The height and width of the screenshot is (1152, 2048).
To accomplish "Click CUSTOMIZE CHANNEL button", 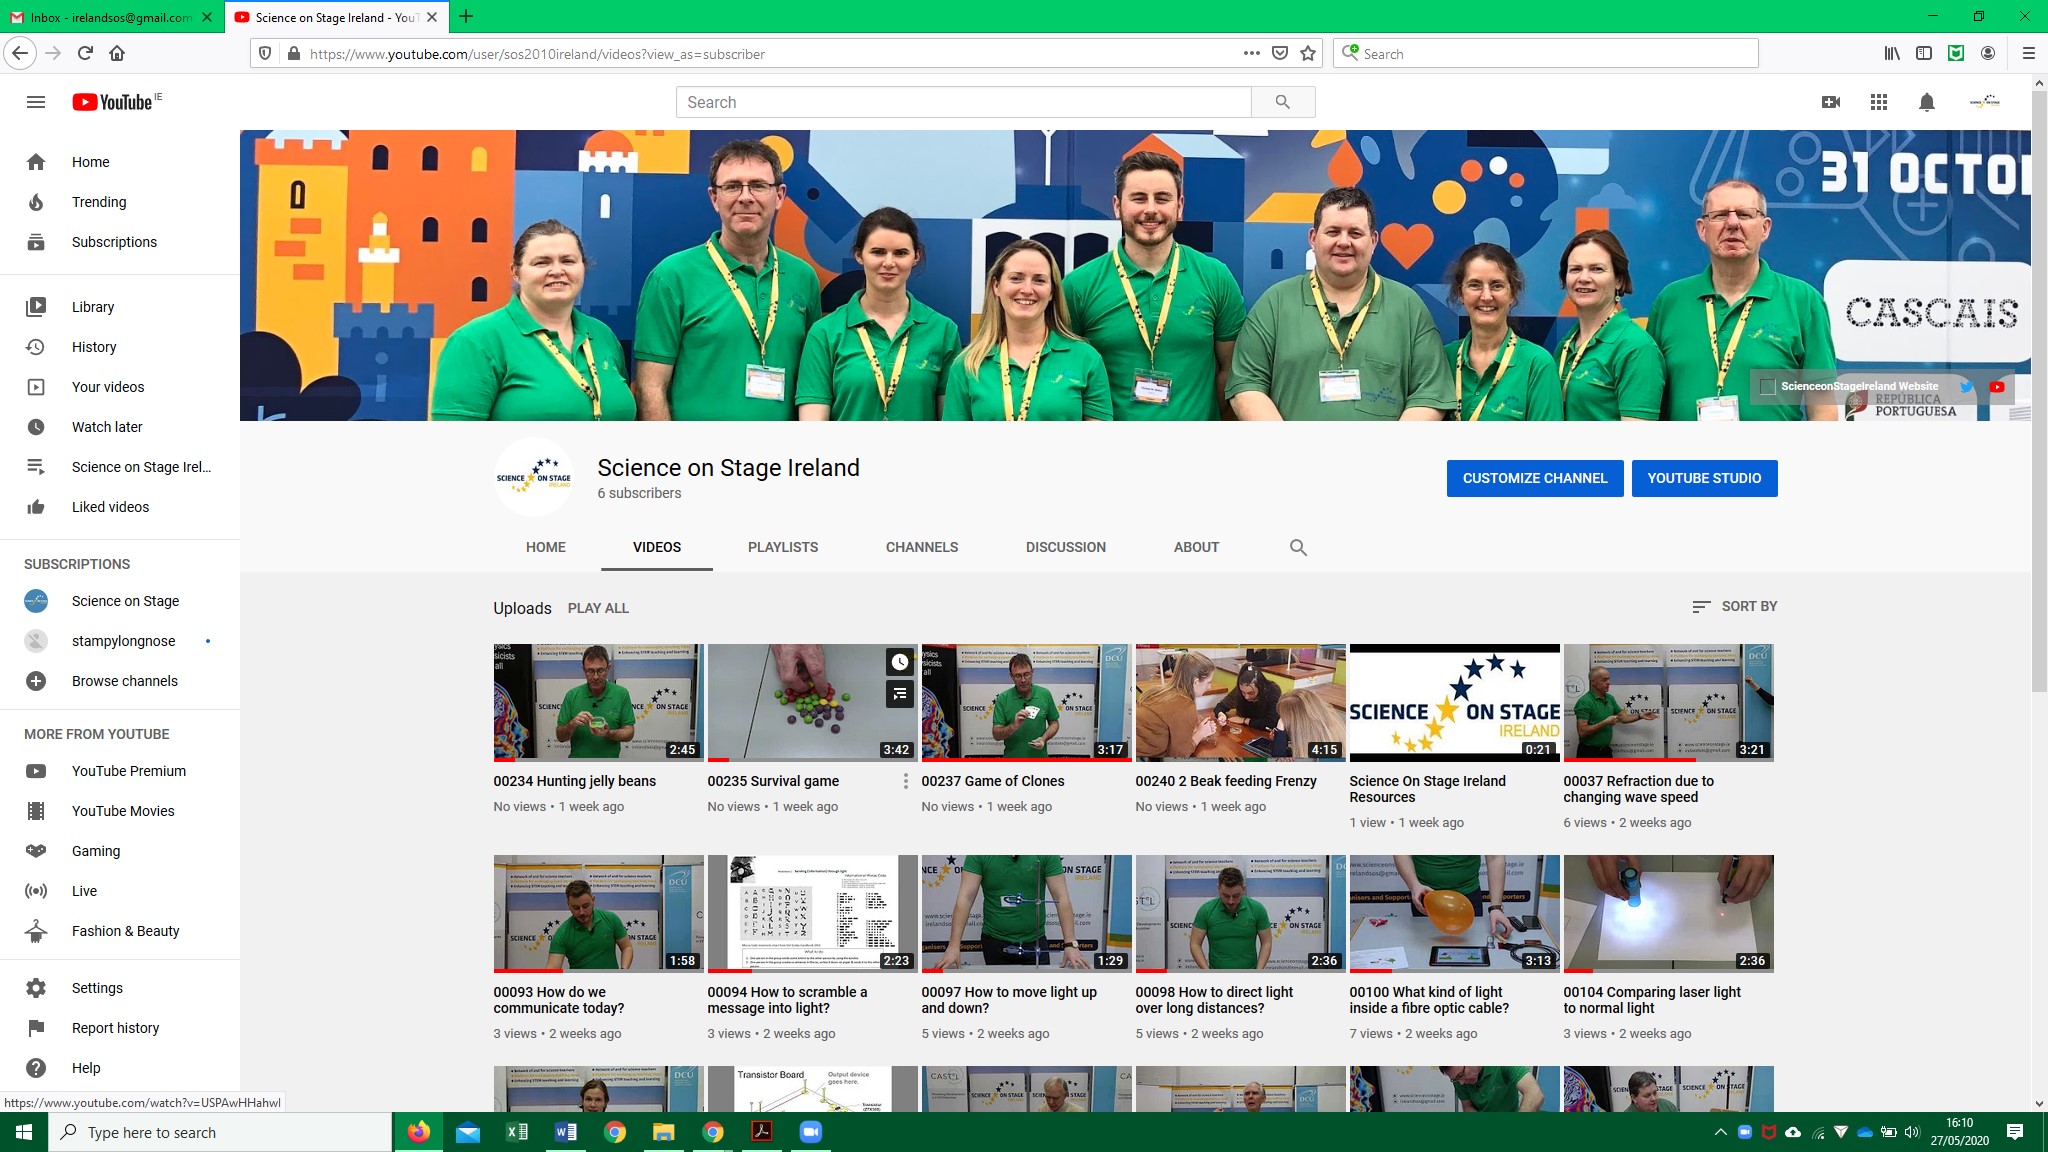I will coord(1535,478).
